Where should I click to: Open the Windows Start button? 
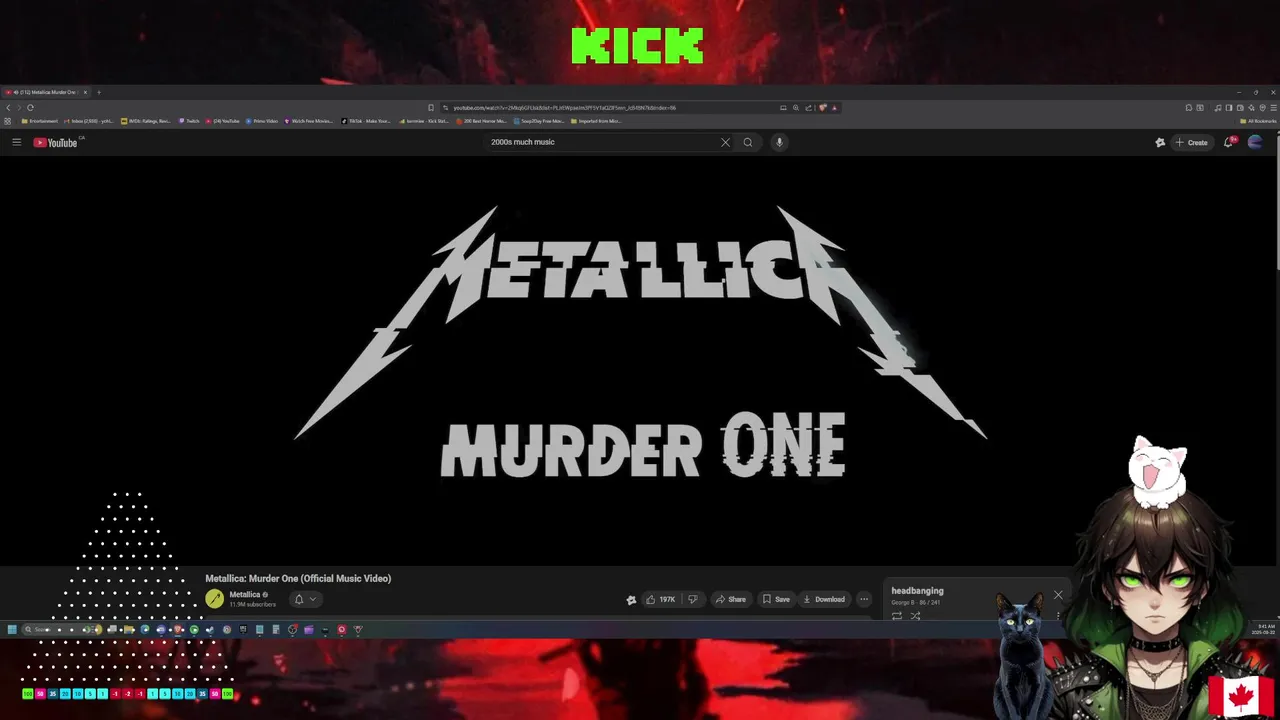click(x=12, y=629)
